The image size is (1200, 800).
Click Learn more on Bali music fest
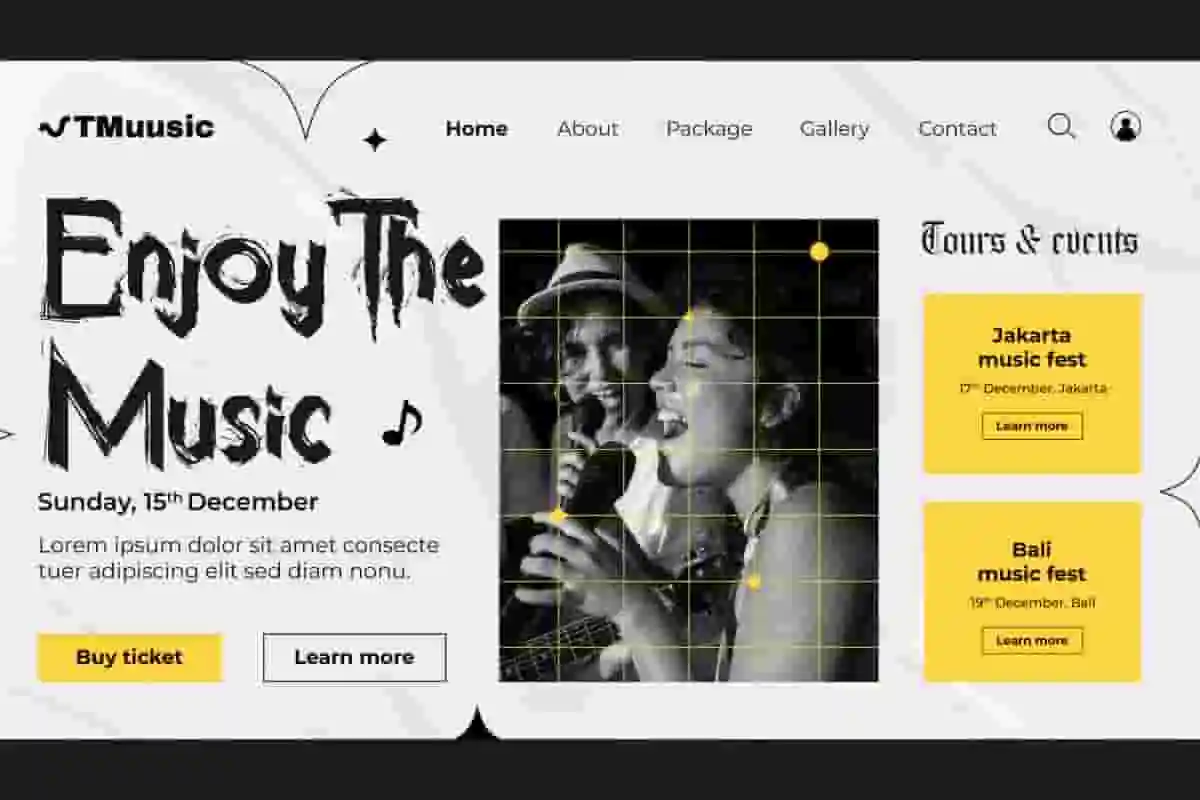click(1032, 641)
